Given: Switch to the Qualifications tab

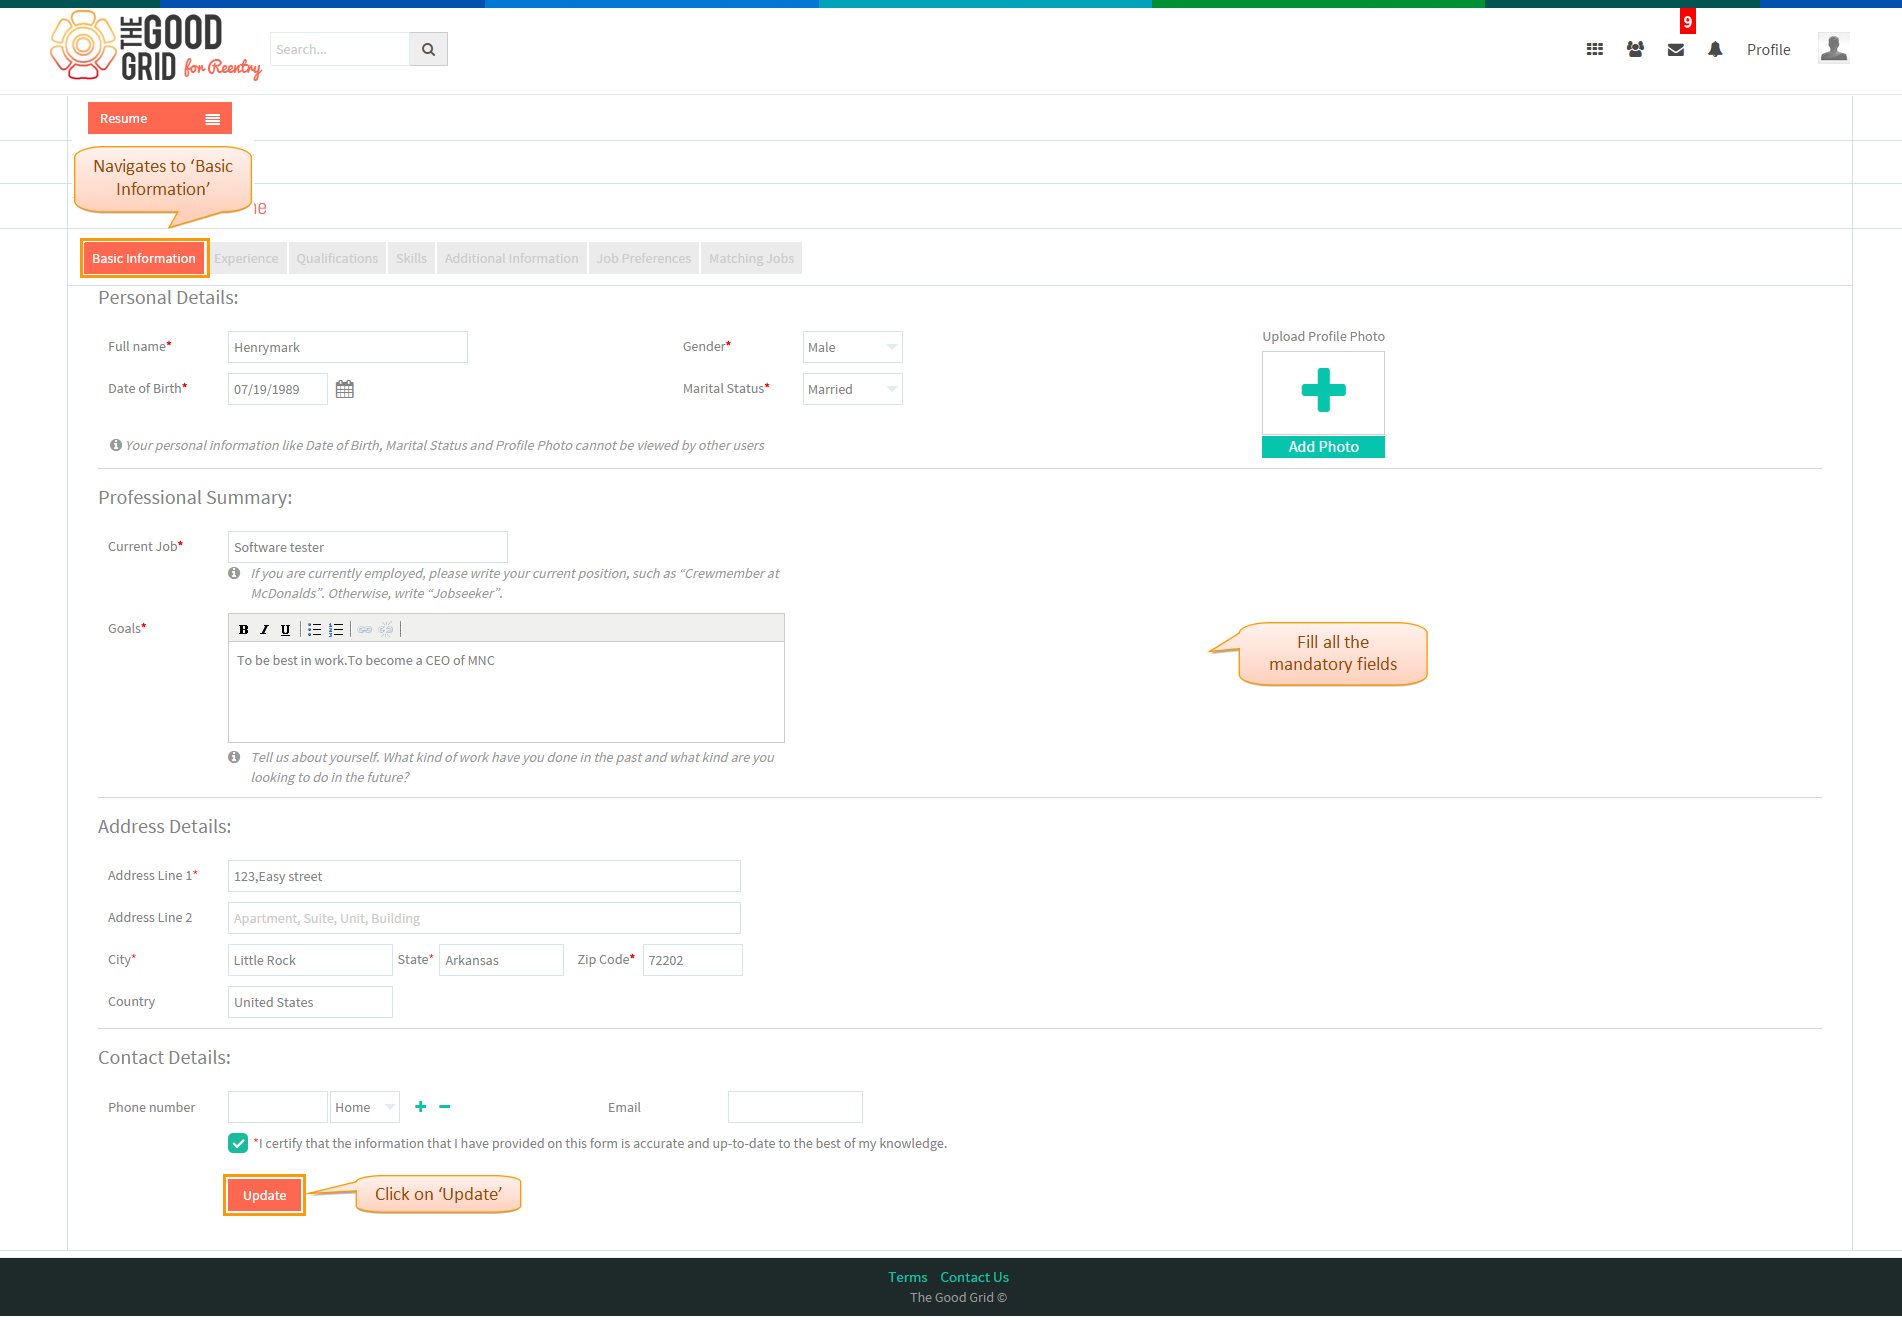Looking at the screenshot, I should point(337,258).
